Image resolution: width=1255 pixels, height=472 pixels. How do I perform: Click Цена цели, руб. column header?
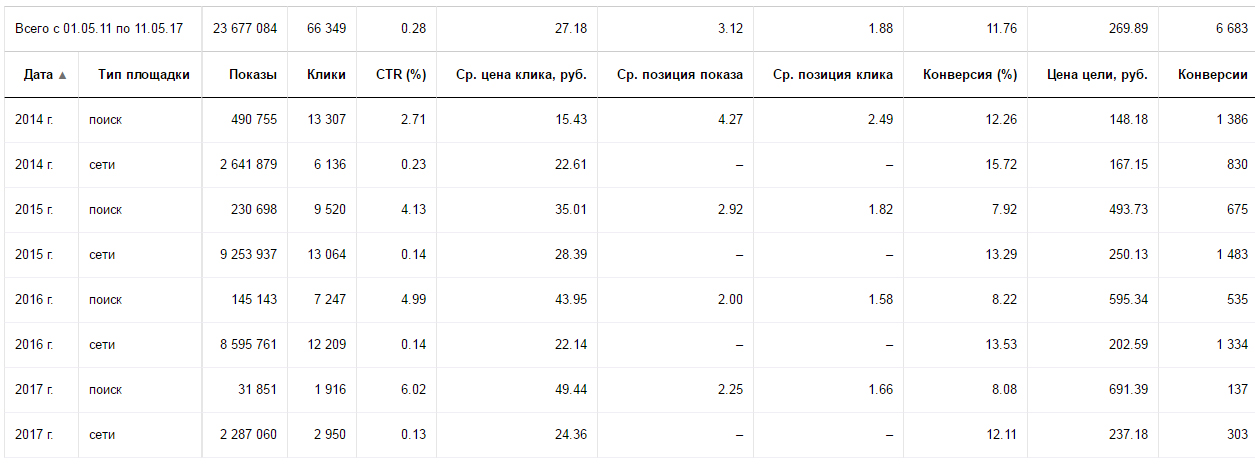1097,75
